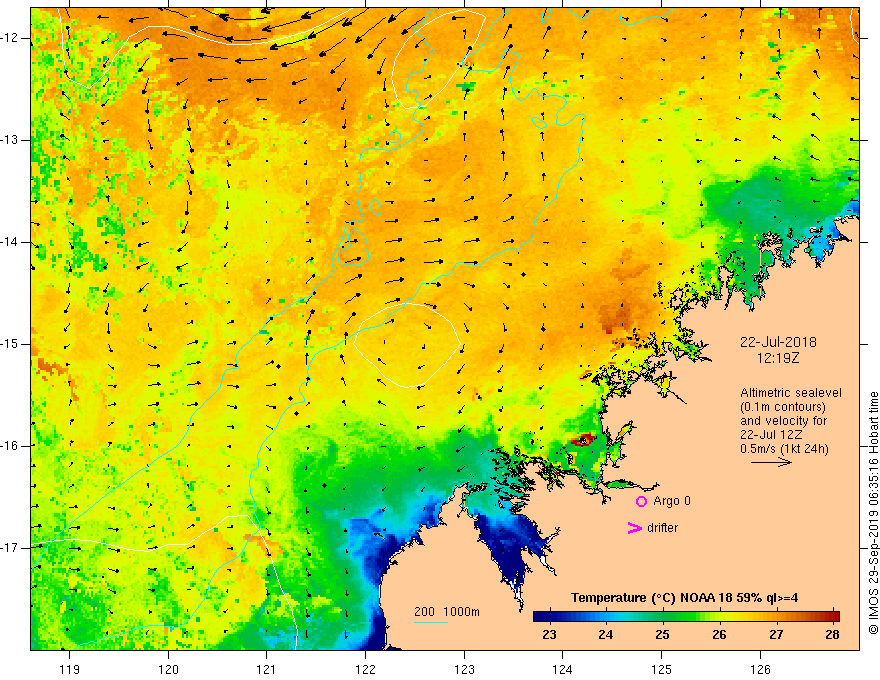Click the (0.1m contours) text
880x680 pixels.
(x=783, y=407)
